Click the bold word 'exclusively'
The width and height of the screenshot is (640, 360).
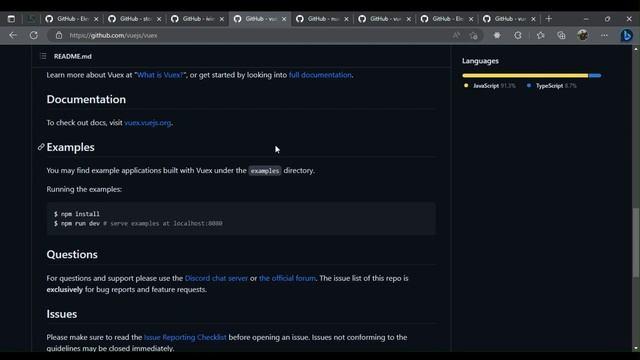click(64, 290)
